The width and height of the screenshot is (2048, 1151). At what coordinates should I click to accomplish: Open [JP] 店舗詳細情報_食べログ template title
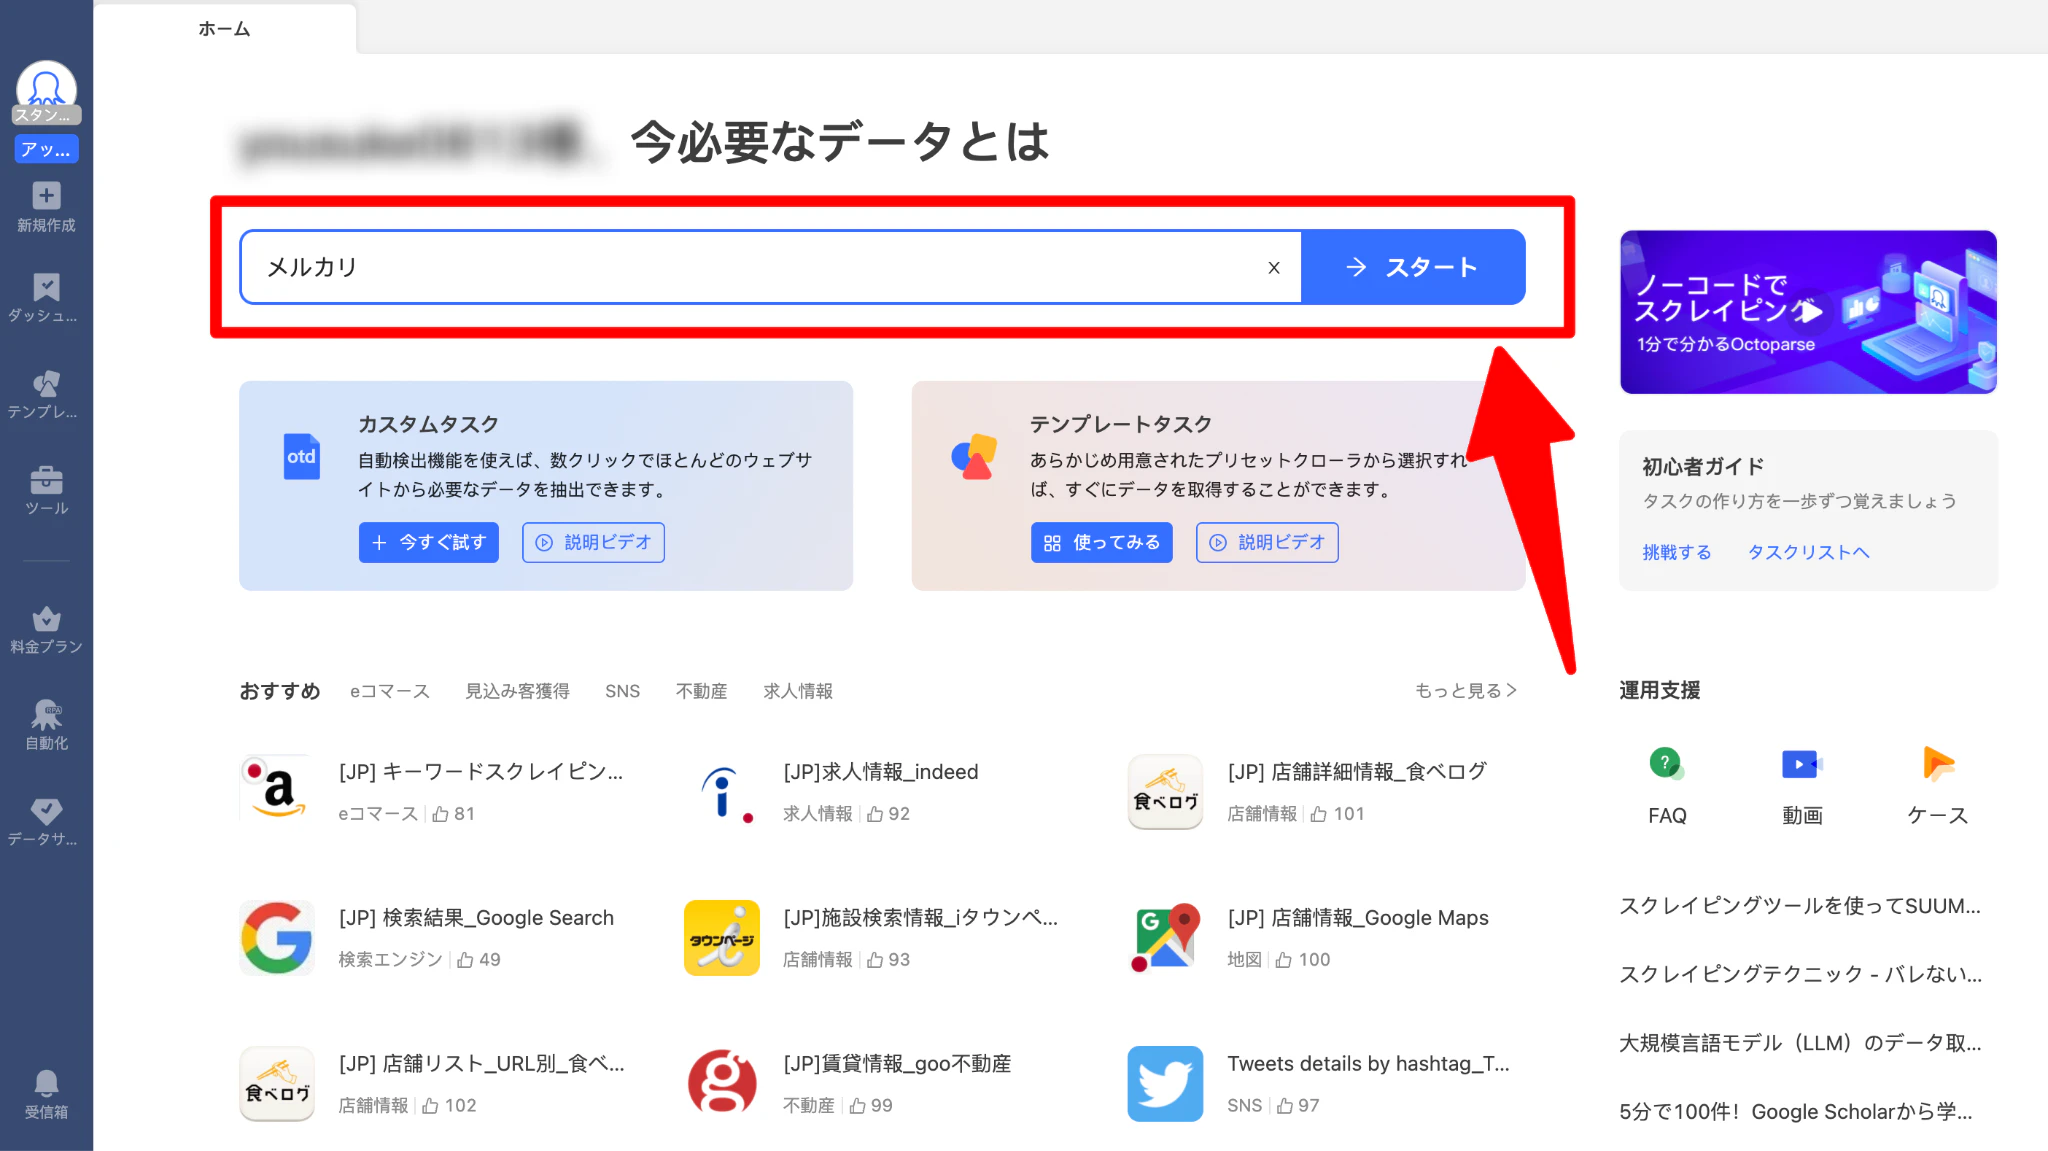click(1357, 772)
